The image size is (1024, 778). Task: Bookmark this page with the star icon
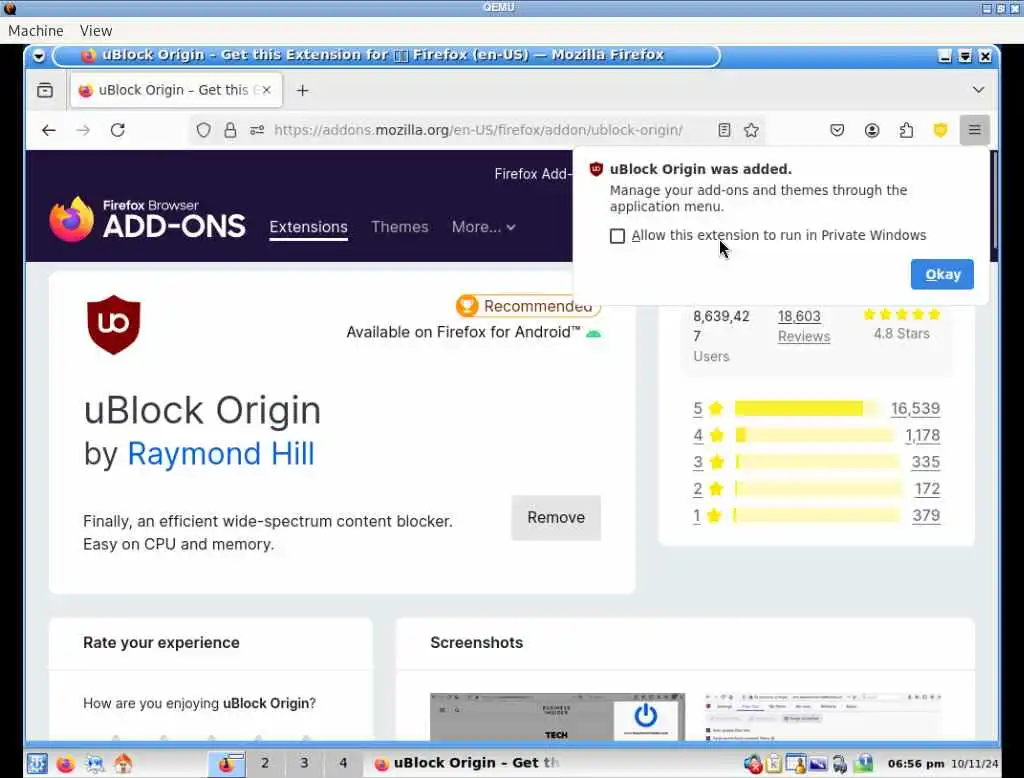752,130
